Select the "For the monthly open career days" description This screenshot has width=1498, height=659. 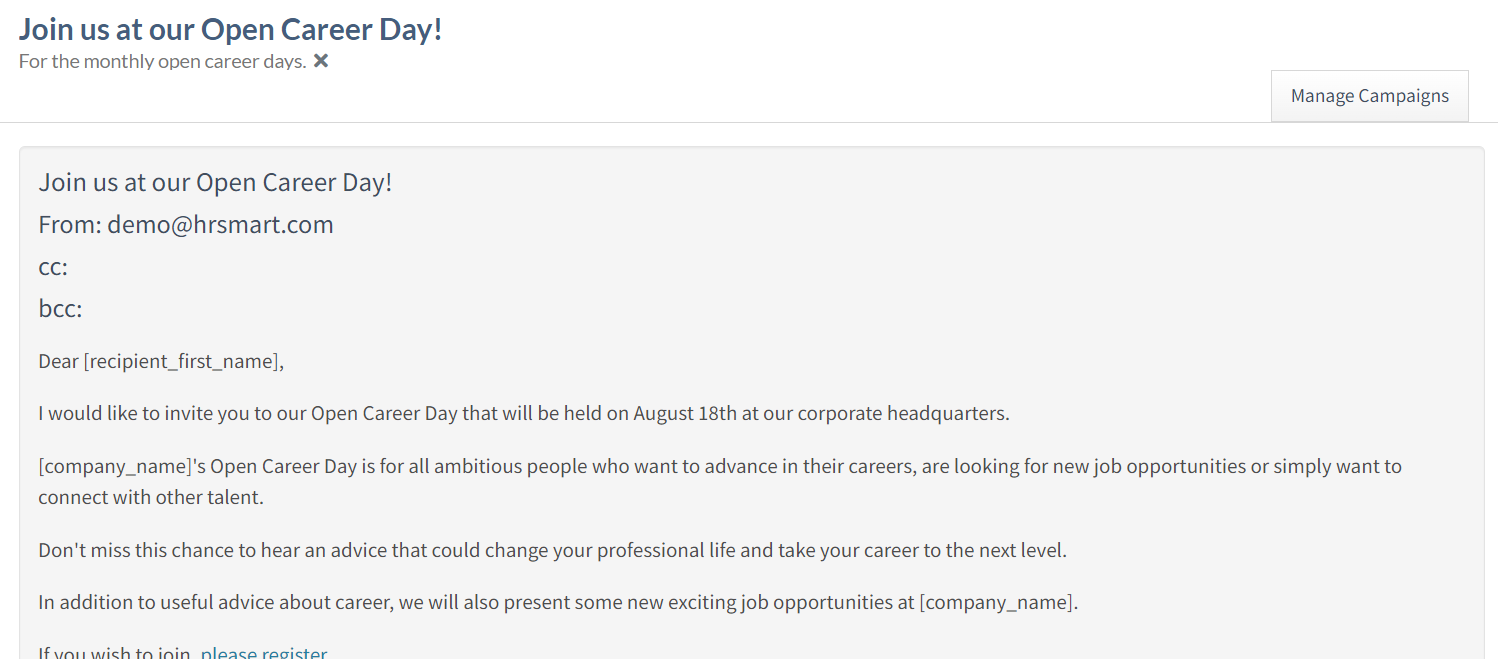pos(162,61)
